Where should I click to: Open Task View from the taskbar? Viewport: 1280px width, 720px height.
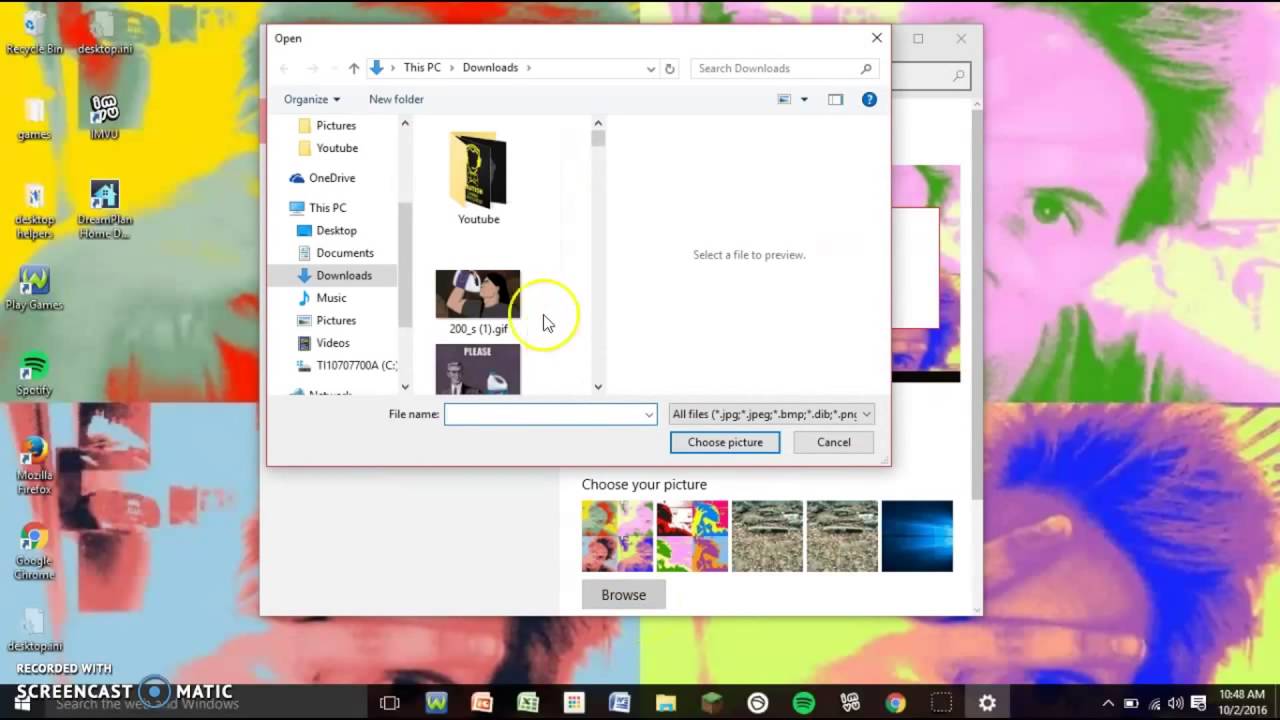390,703
